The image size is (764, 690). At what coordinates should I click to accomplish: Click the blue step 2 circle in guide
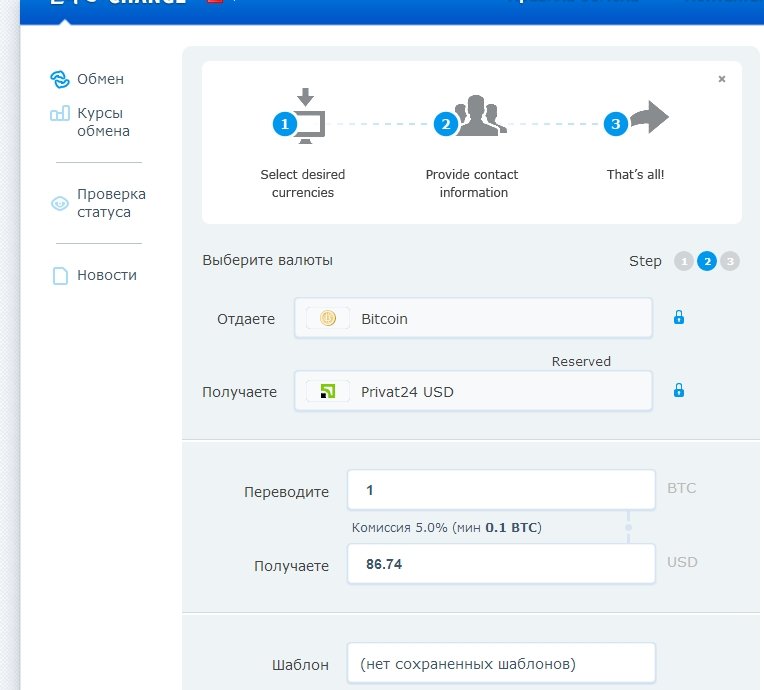pyautogui.click(x=446, y=124)
